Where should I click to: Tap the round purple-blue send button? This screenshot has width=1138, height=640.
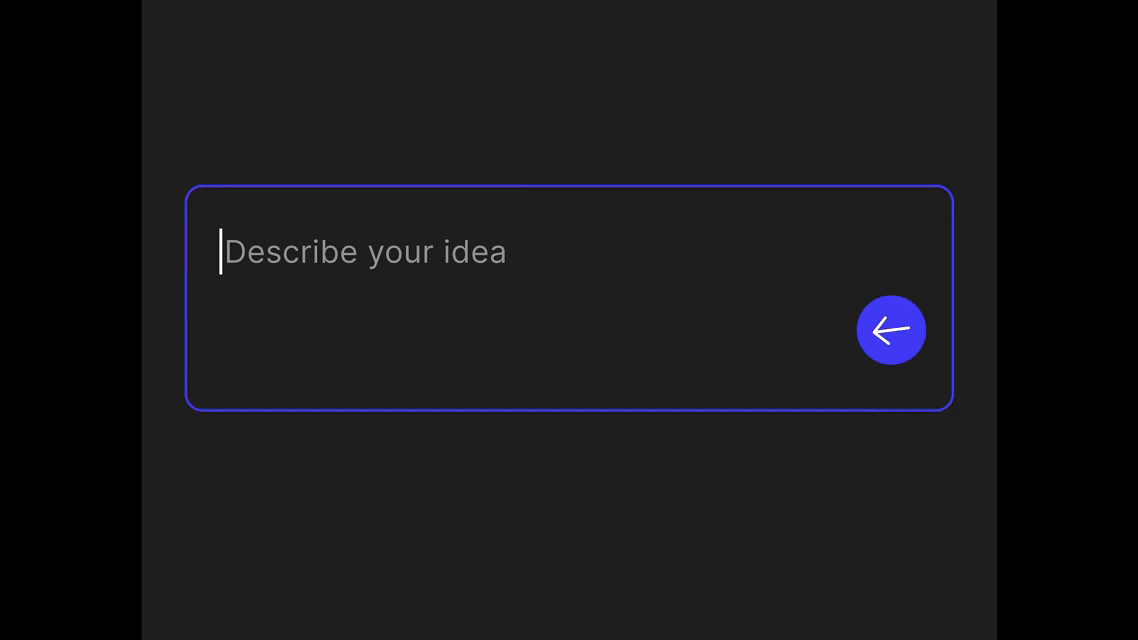click(891, 330)
